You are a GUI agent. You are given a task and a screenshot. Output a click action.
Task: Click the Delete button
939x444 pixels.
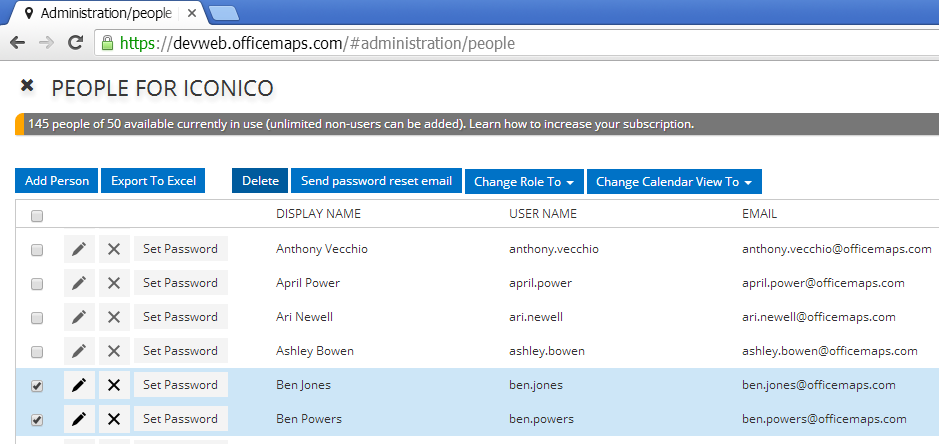tap(261, 181)
